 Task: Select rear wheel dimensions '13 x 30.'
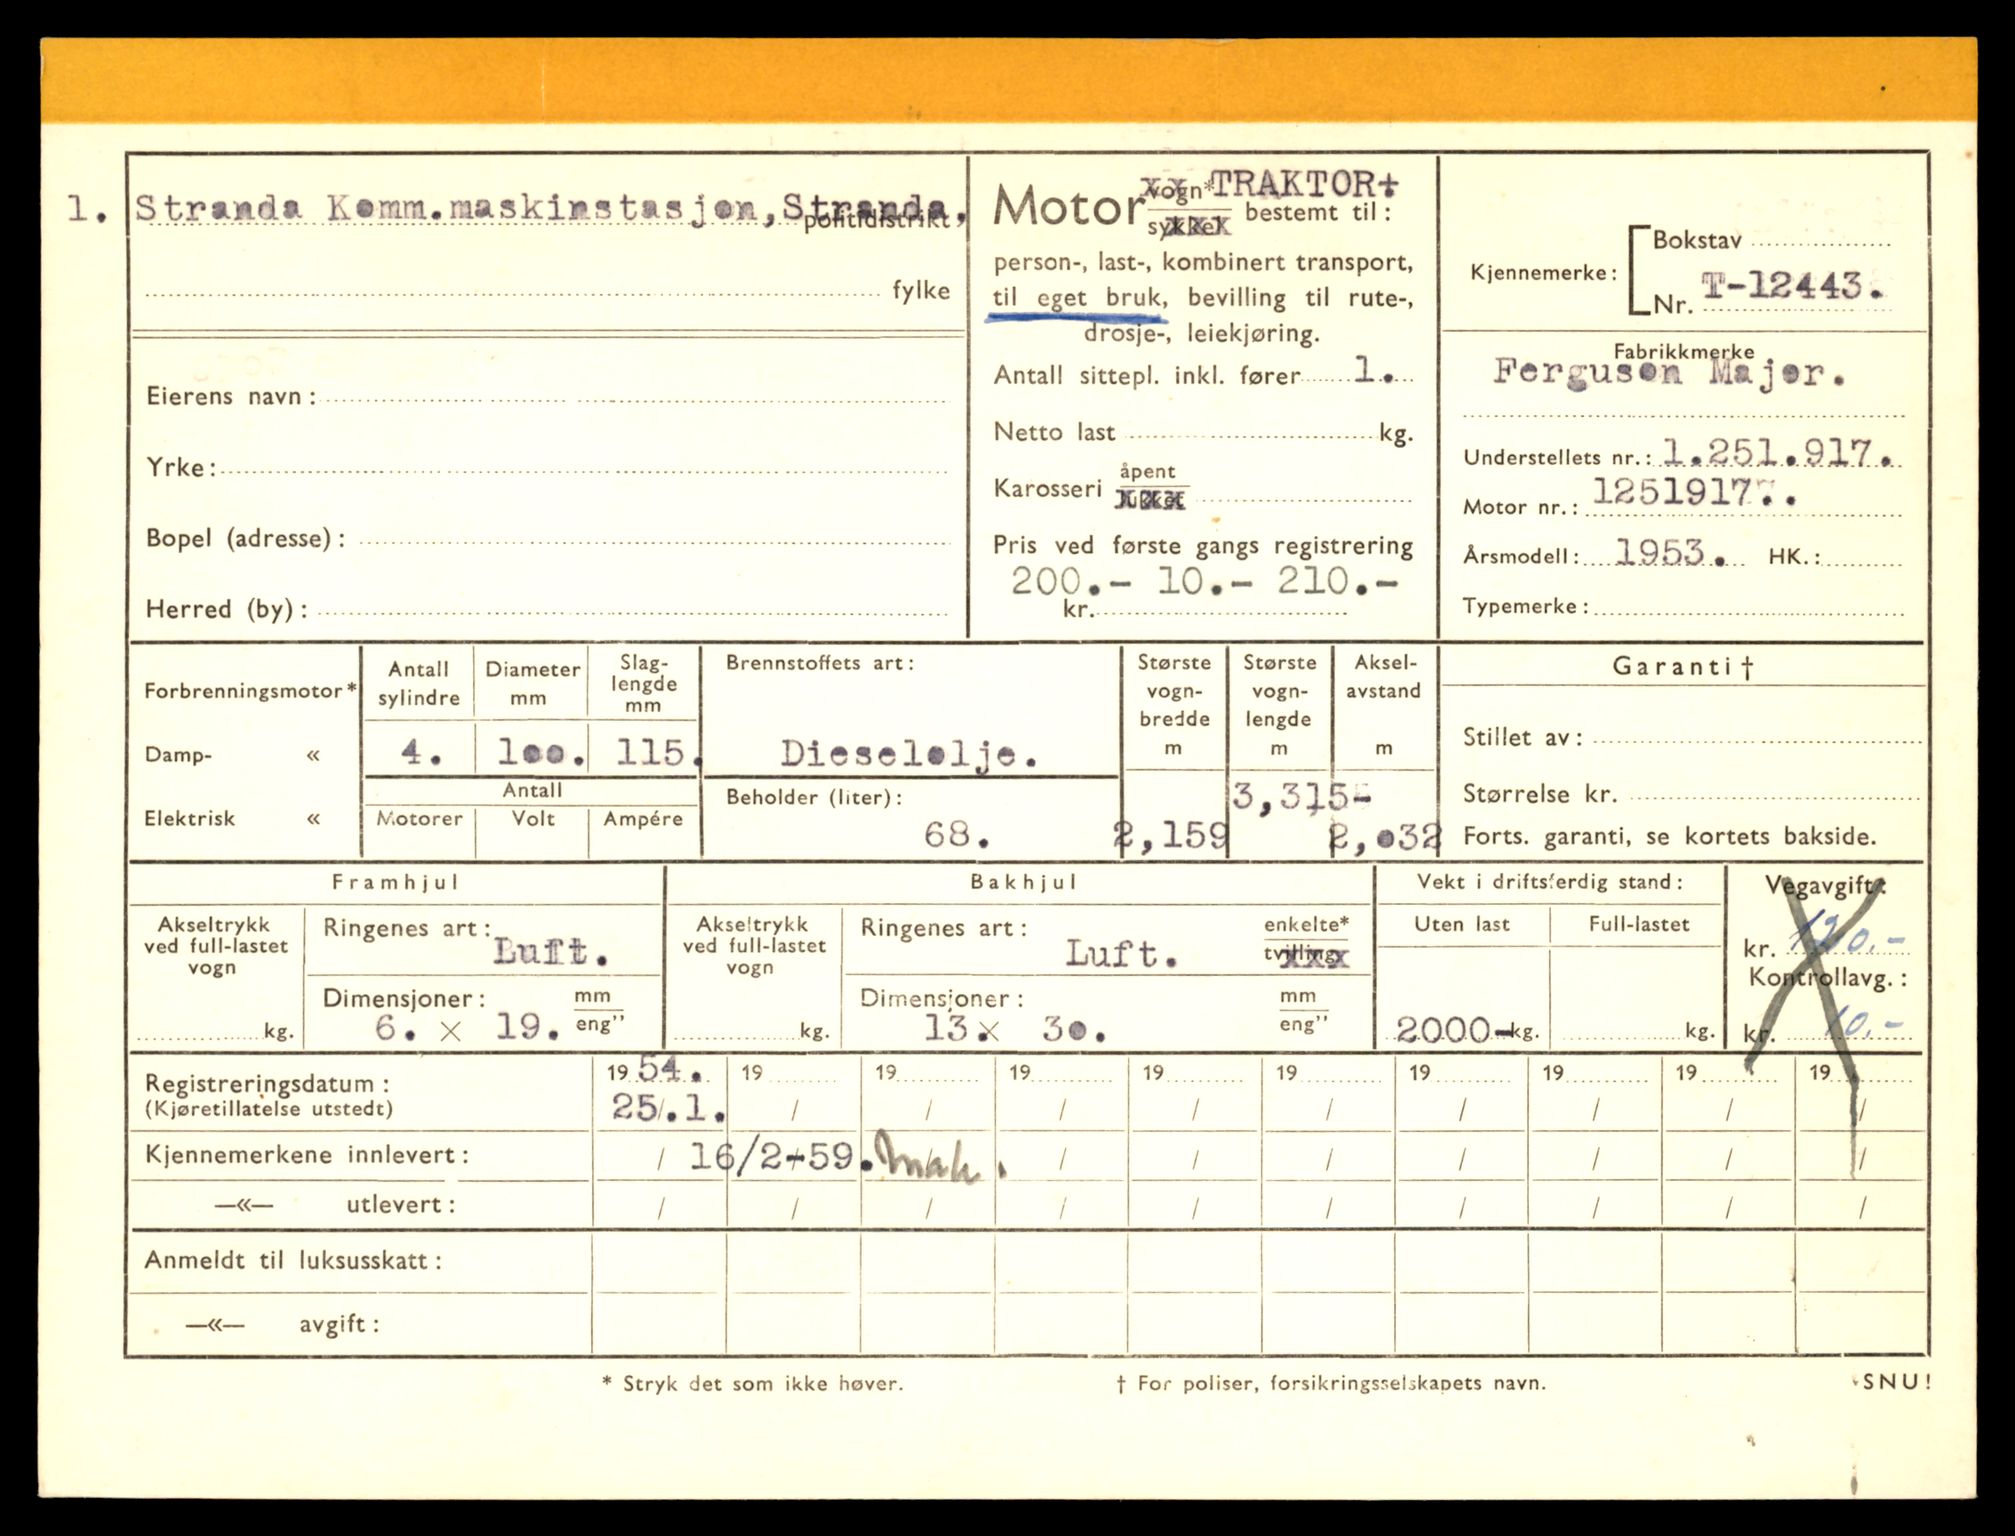[1014, 1027]
